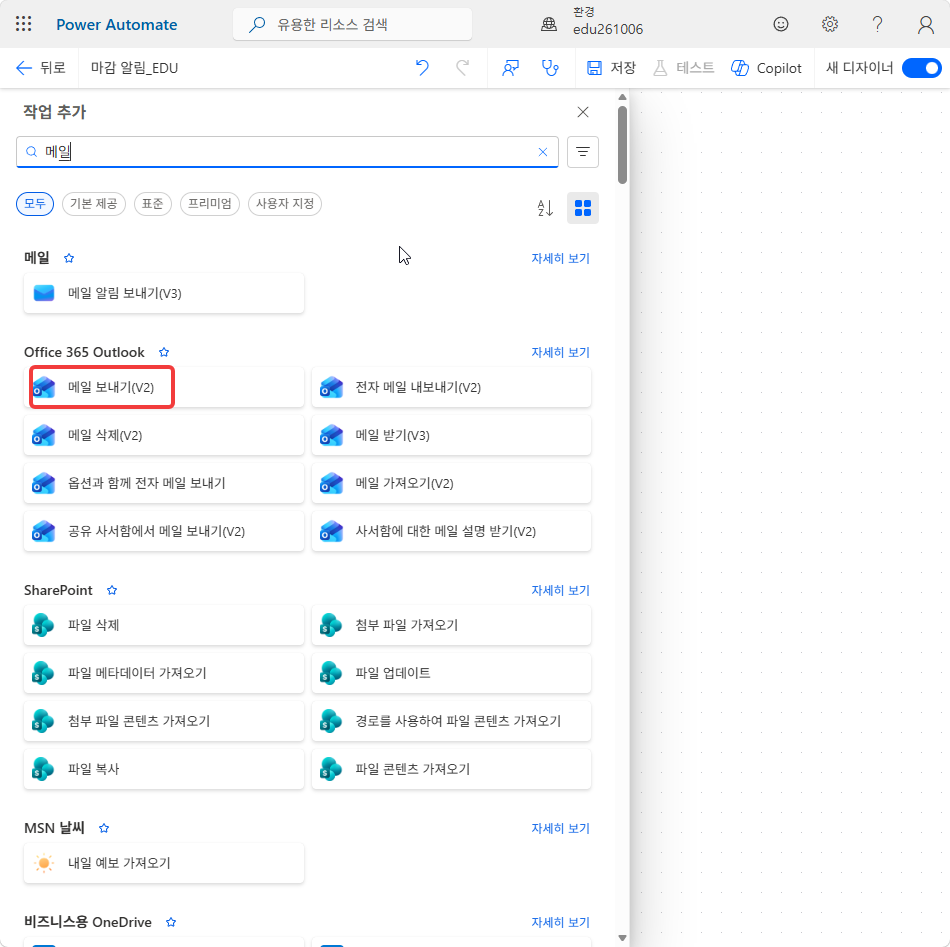Screen dimensions: 950x947
Task: Choose 메일 삭제(V2) action
Action: (x=164, y=435)
